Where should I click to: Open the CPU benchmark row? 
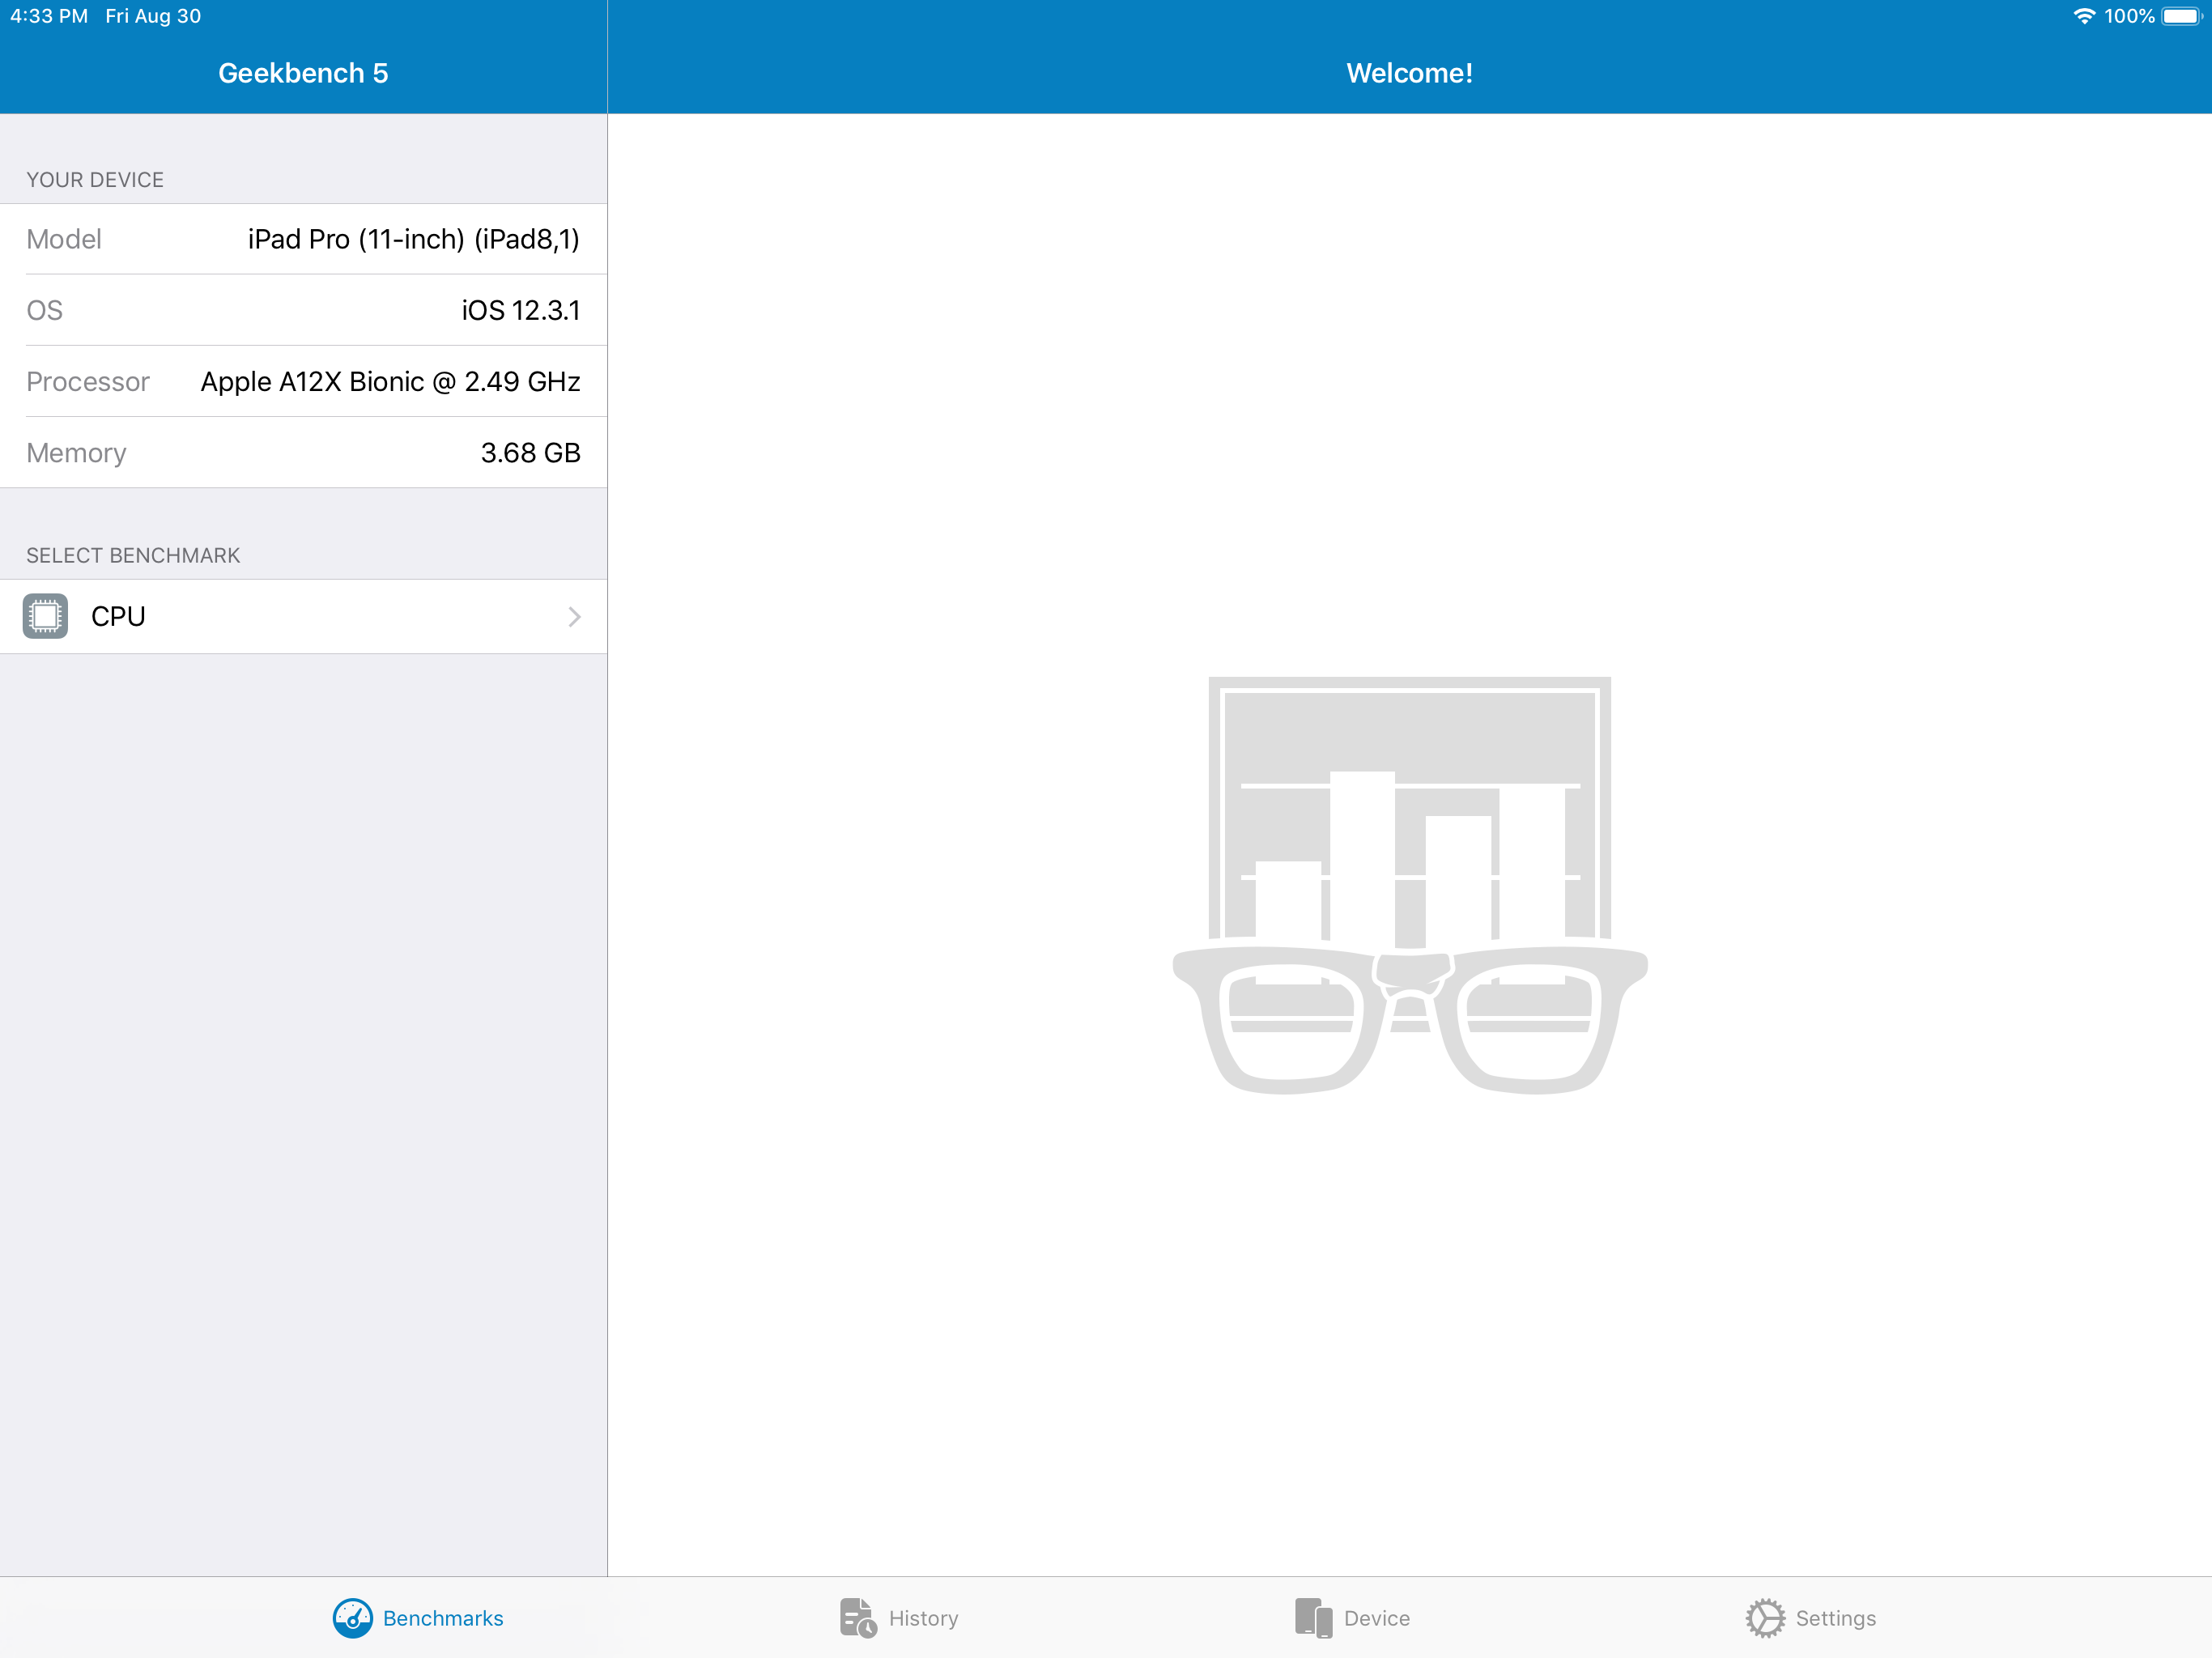click(300, 616)
